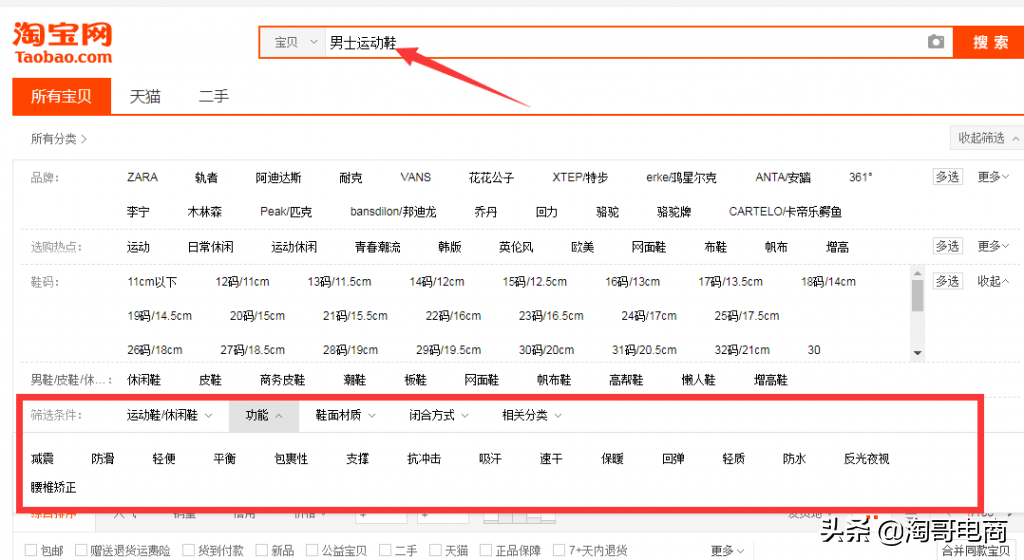Image resolution: width=1024 pixels, height=560 pixels.
Task: Toggle 正品保障 checkbox
Action: point(486,550)
